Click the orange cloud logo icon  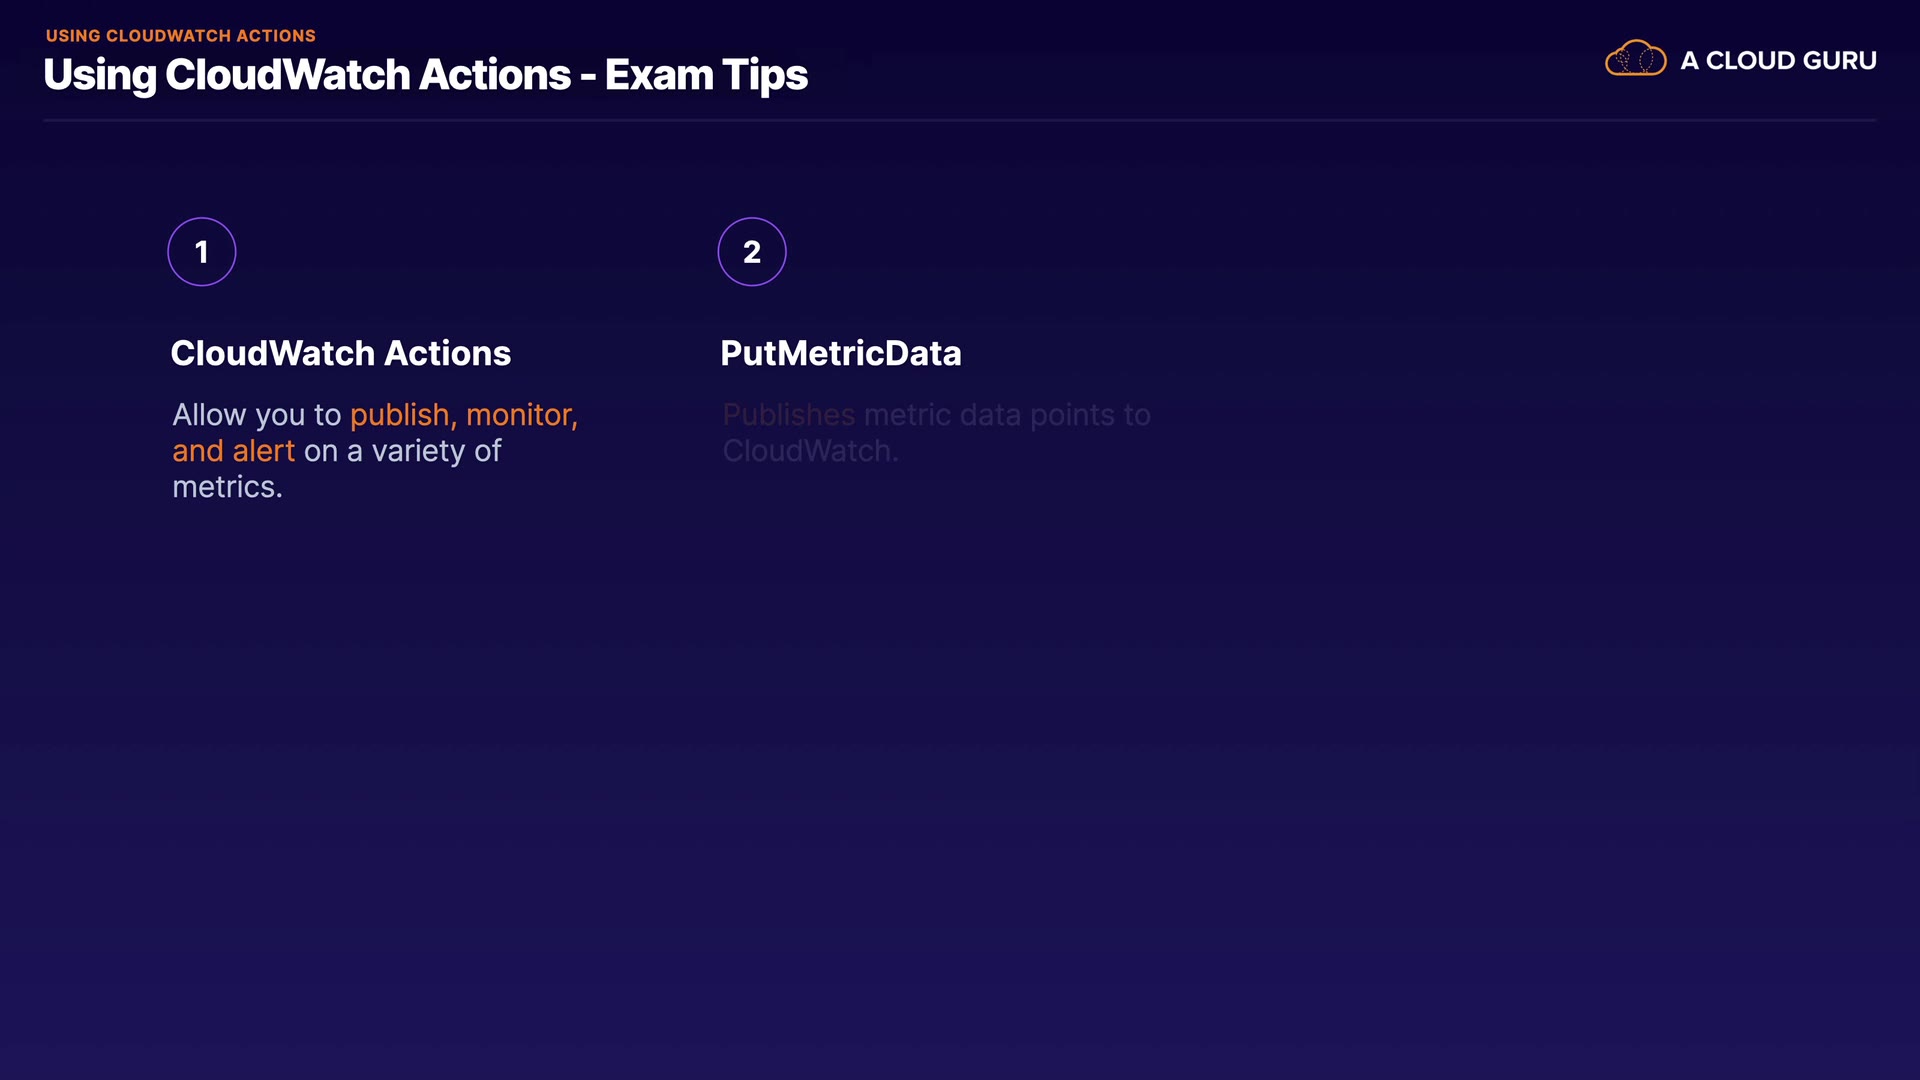(x=1635, y=59)
